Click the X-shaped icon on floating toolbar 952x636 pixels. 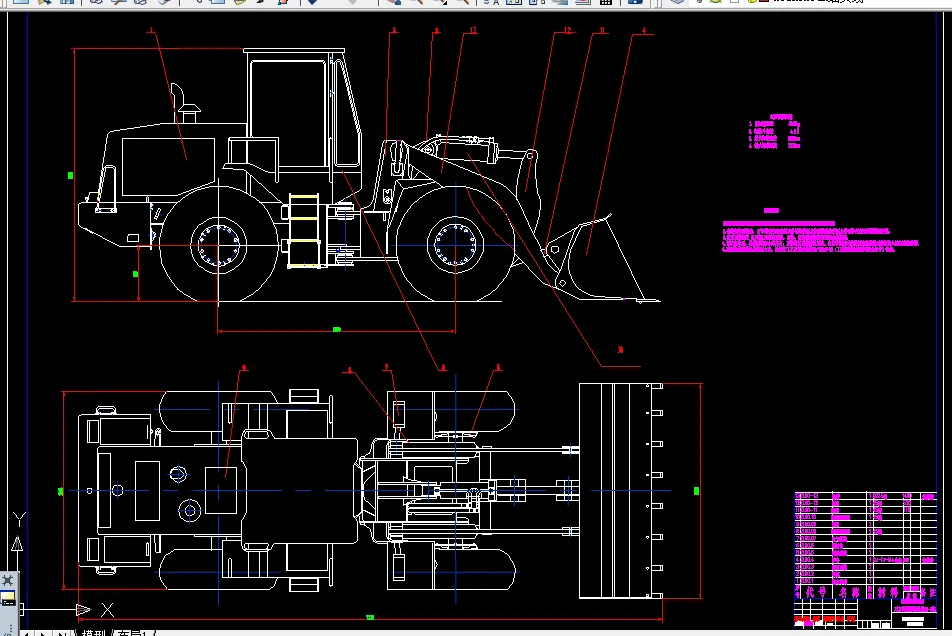click(x=8, y=580)
